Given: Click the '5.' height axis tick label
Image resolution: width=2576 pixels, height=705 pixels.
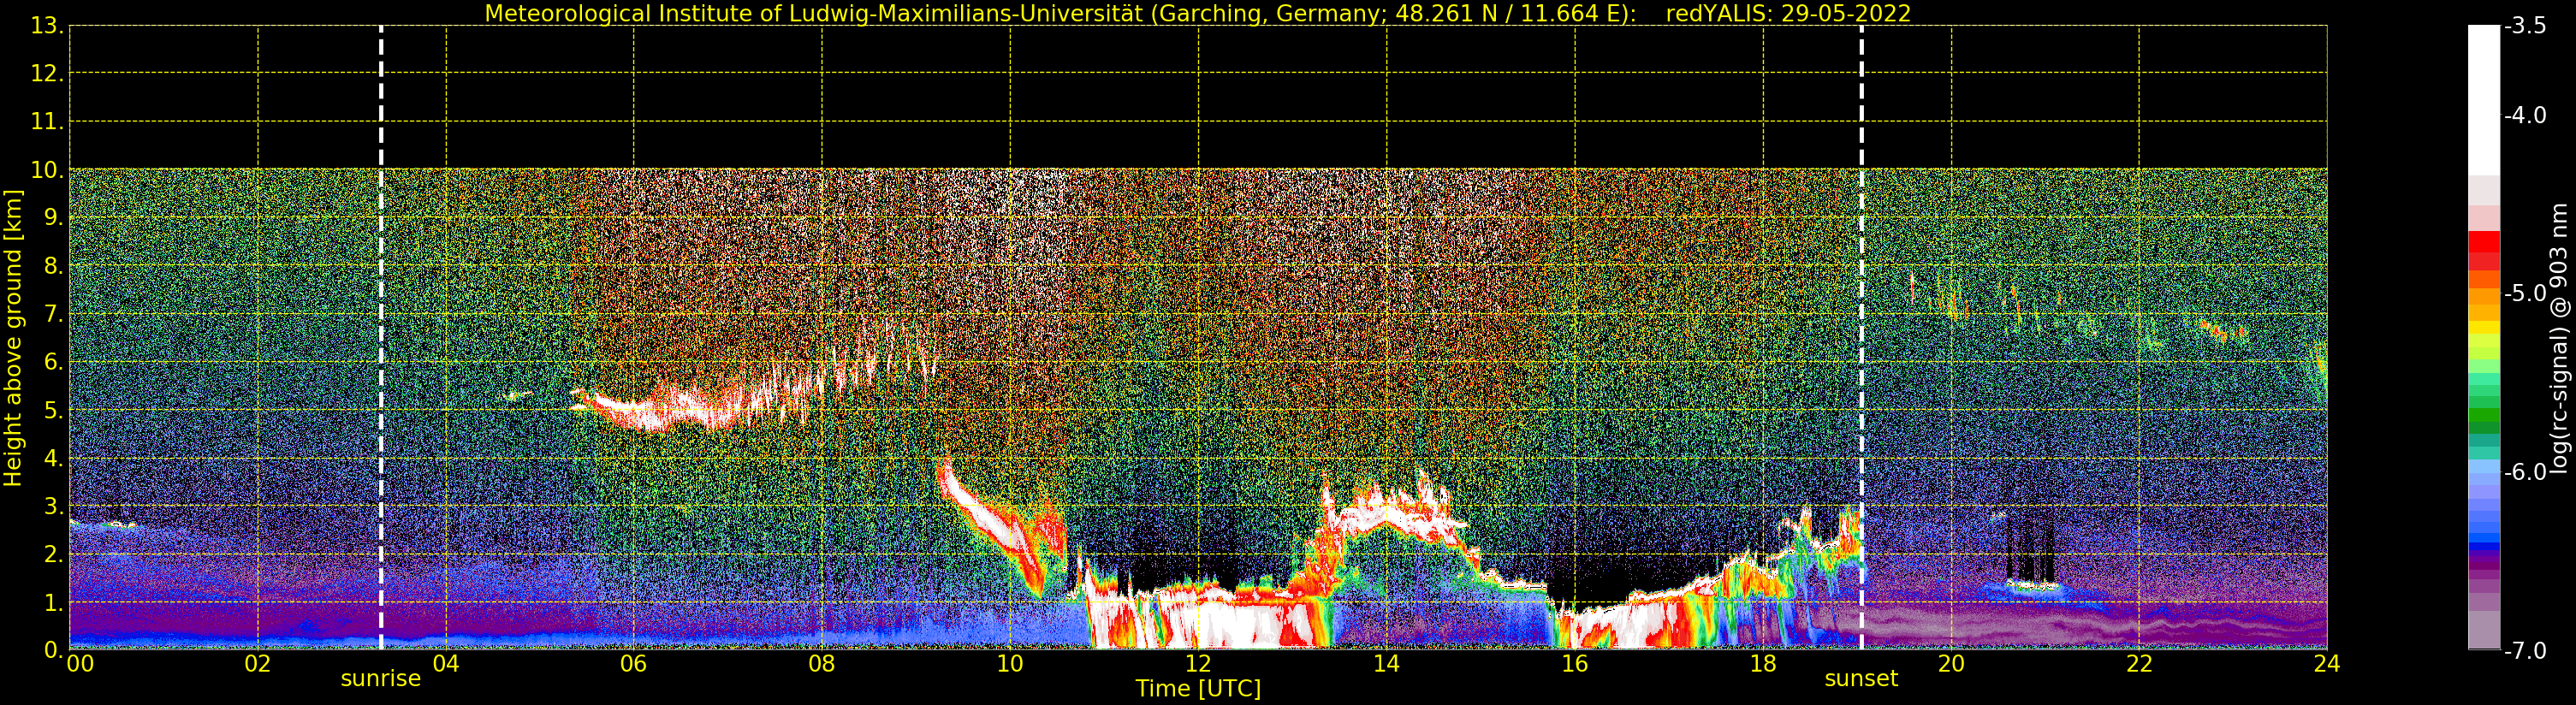Looking at the screenshot, I should point(54,410).
